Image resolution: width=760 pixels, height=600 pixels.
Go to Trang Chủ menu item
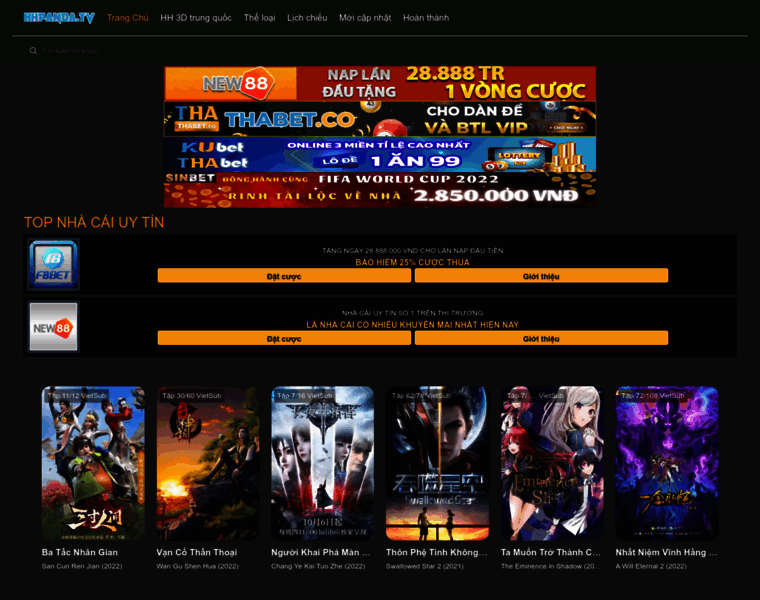point(127,18)
